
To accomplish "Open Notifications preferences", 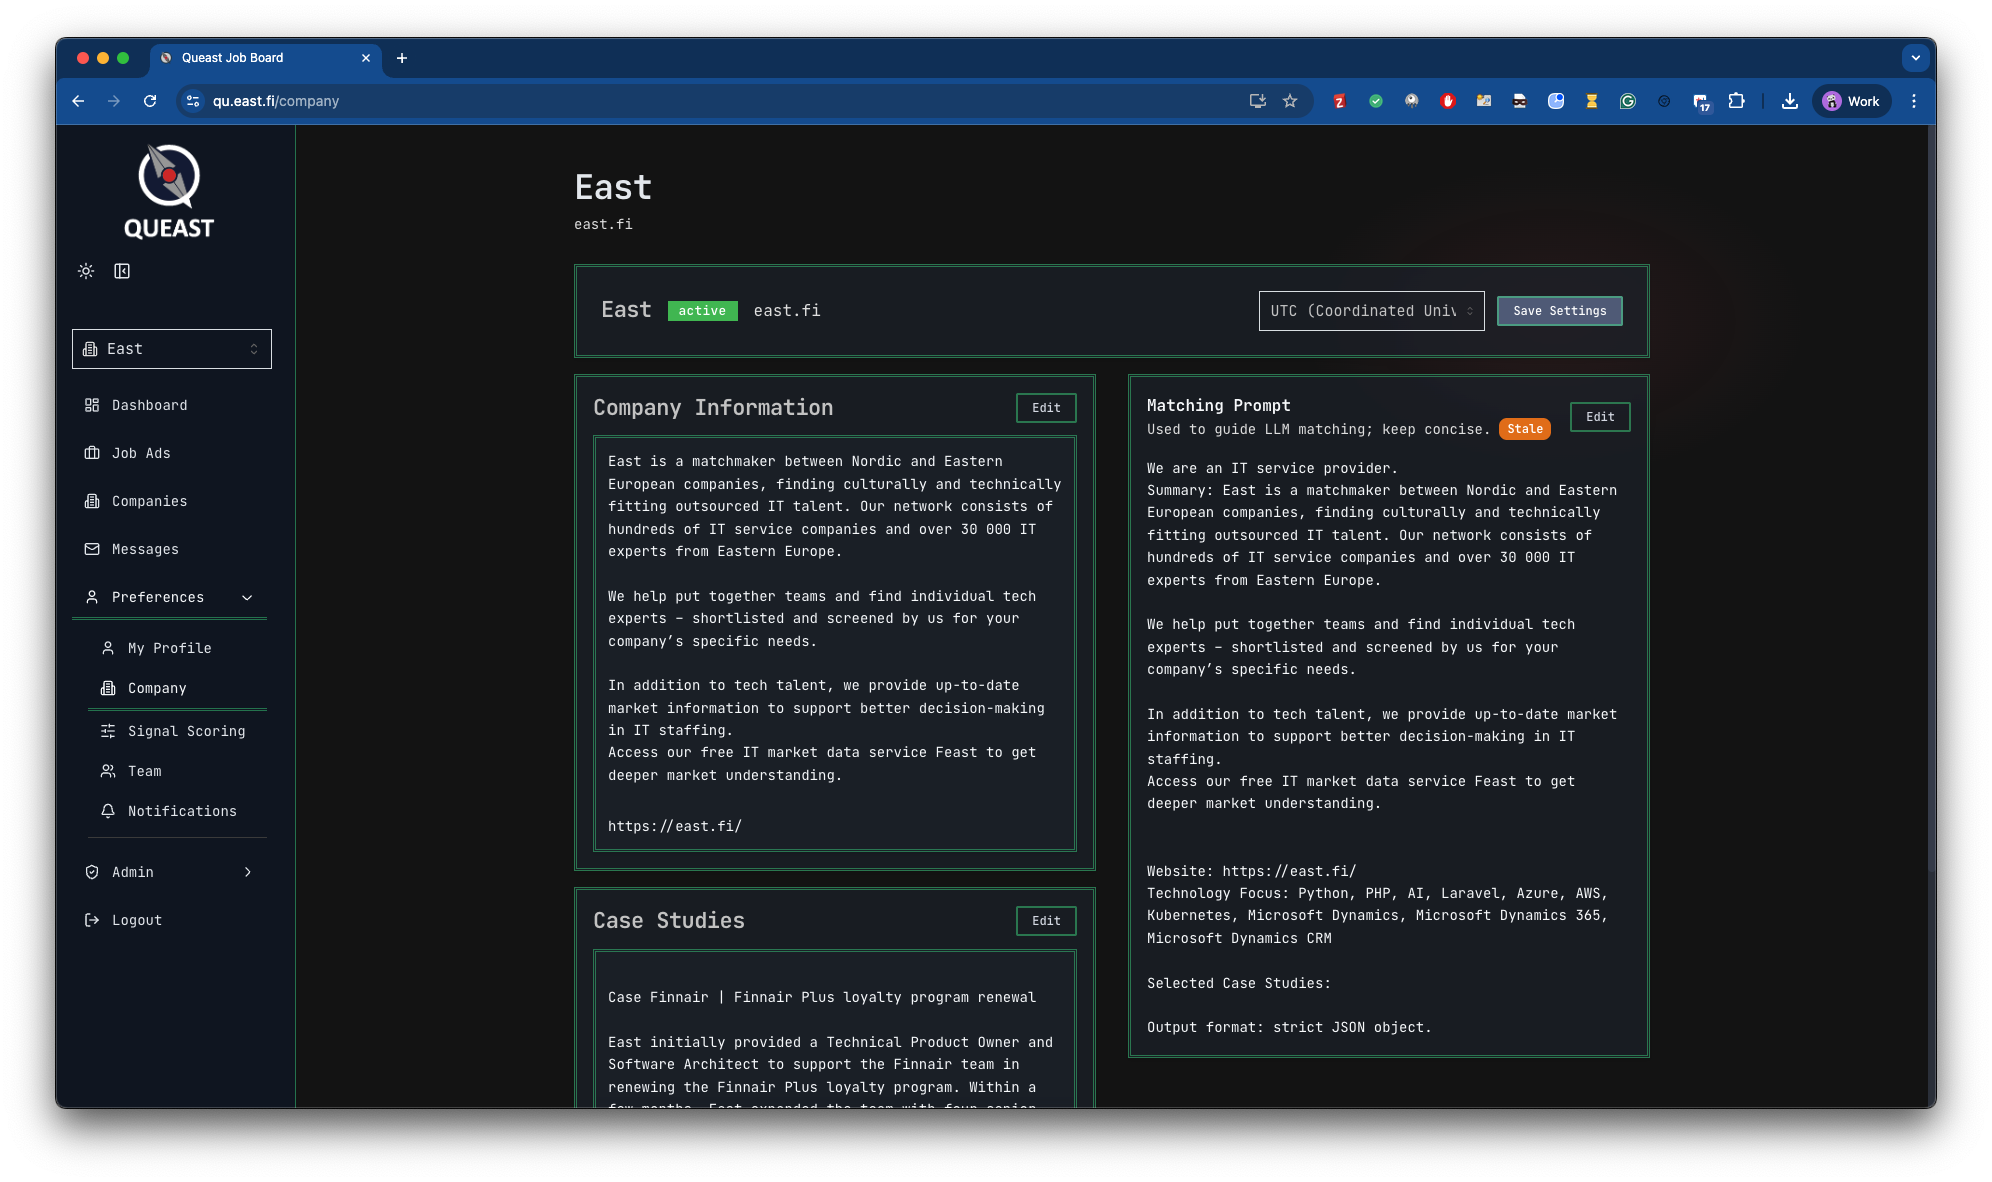I will click(x=182, y=811).
